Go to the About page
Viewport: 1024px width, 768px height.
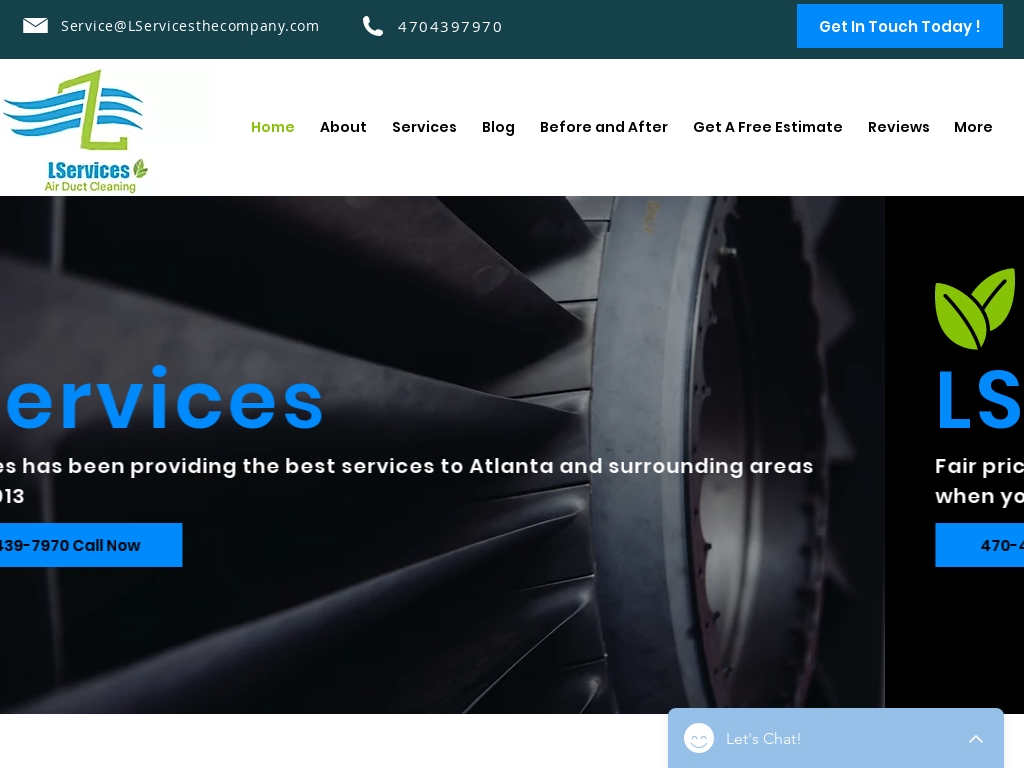[343, 127]
